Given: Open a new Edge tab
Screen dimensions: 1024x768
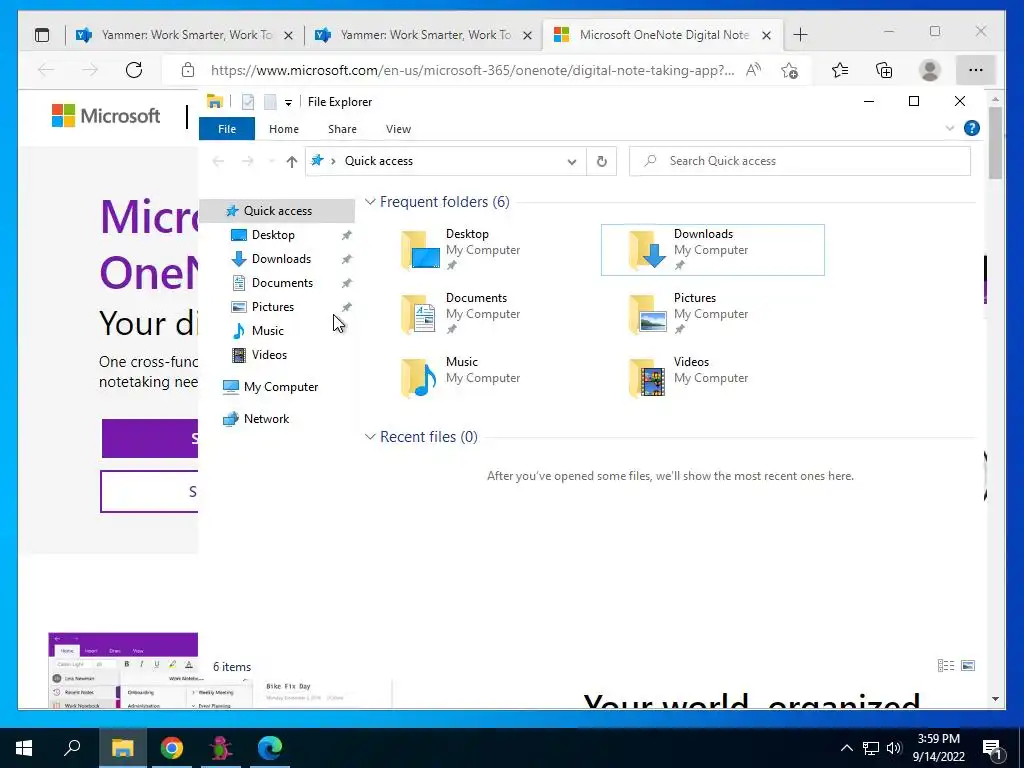Looking at the screenshot, I should tap(800, 35).
